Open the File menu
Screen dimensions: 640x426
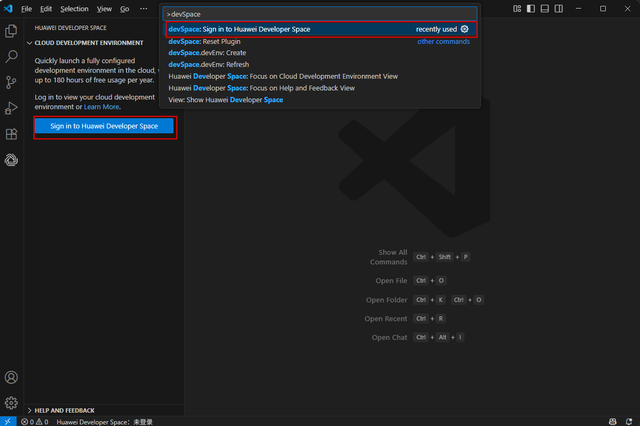click(x=26, y=8)
